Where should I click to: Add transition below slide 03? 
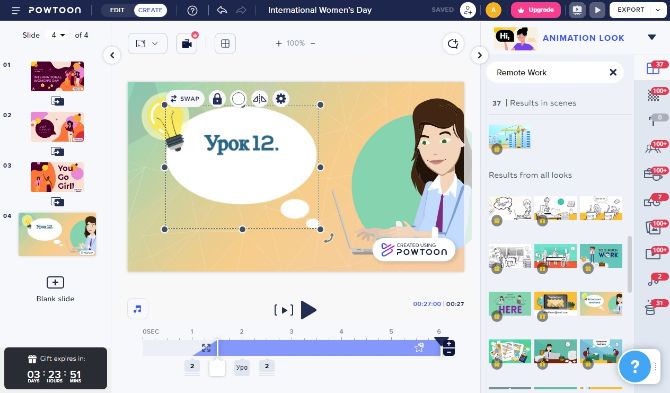tap(57, 202)
